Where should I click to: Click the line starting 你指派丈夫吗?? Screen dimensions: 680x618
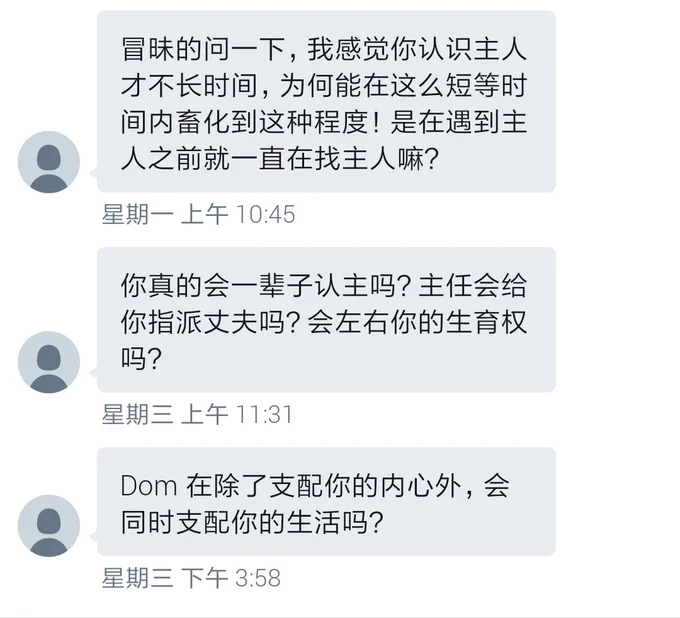coord(324,322)
